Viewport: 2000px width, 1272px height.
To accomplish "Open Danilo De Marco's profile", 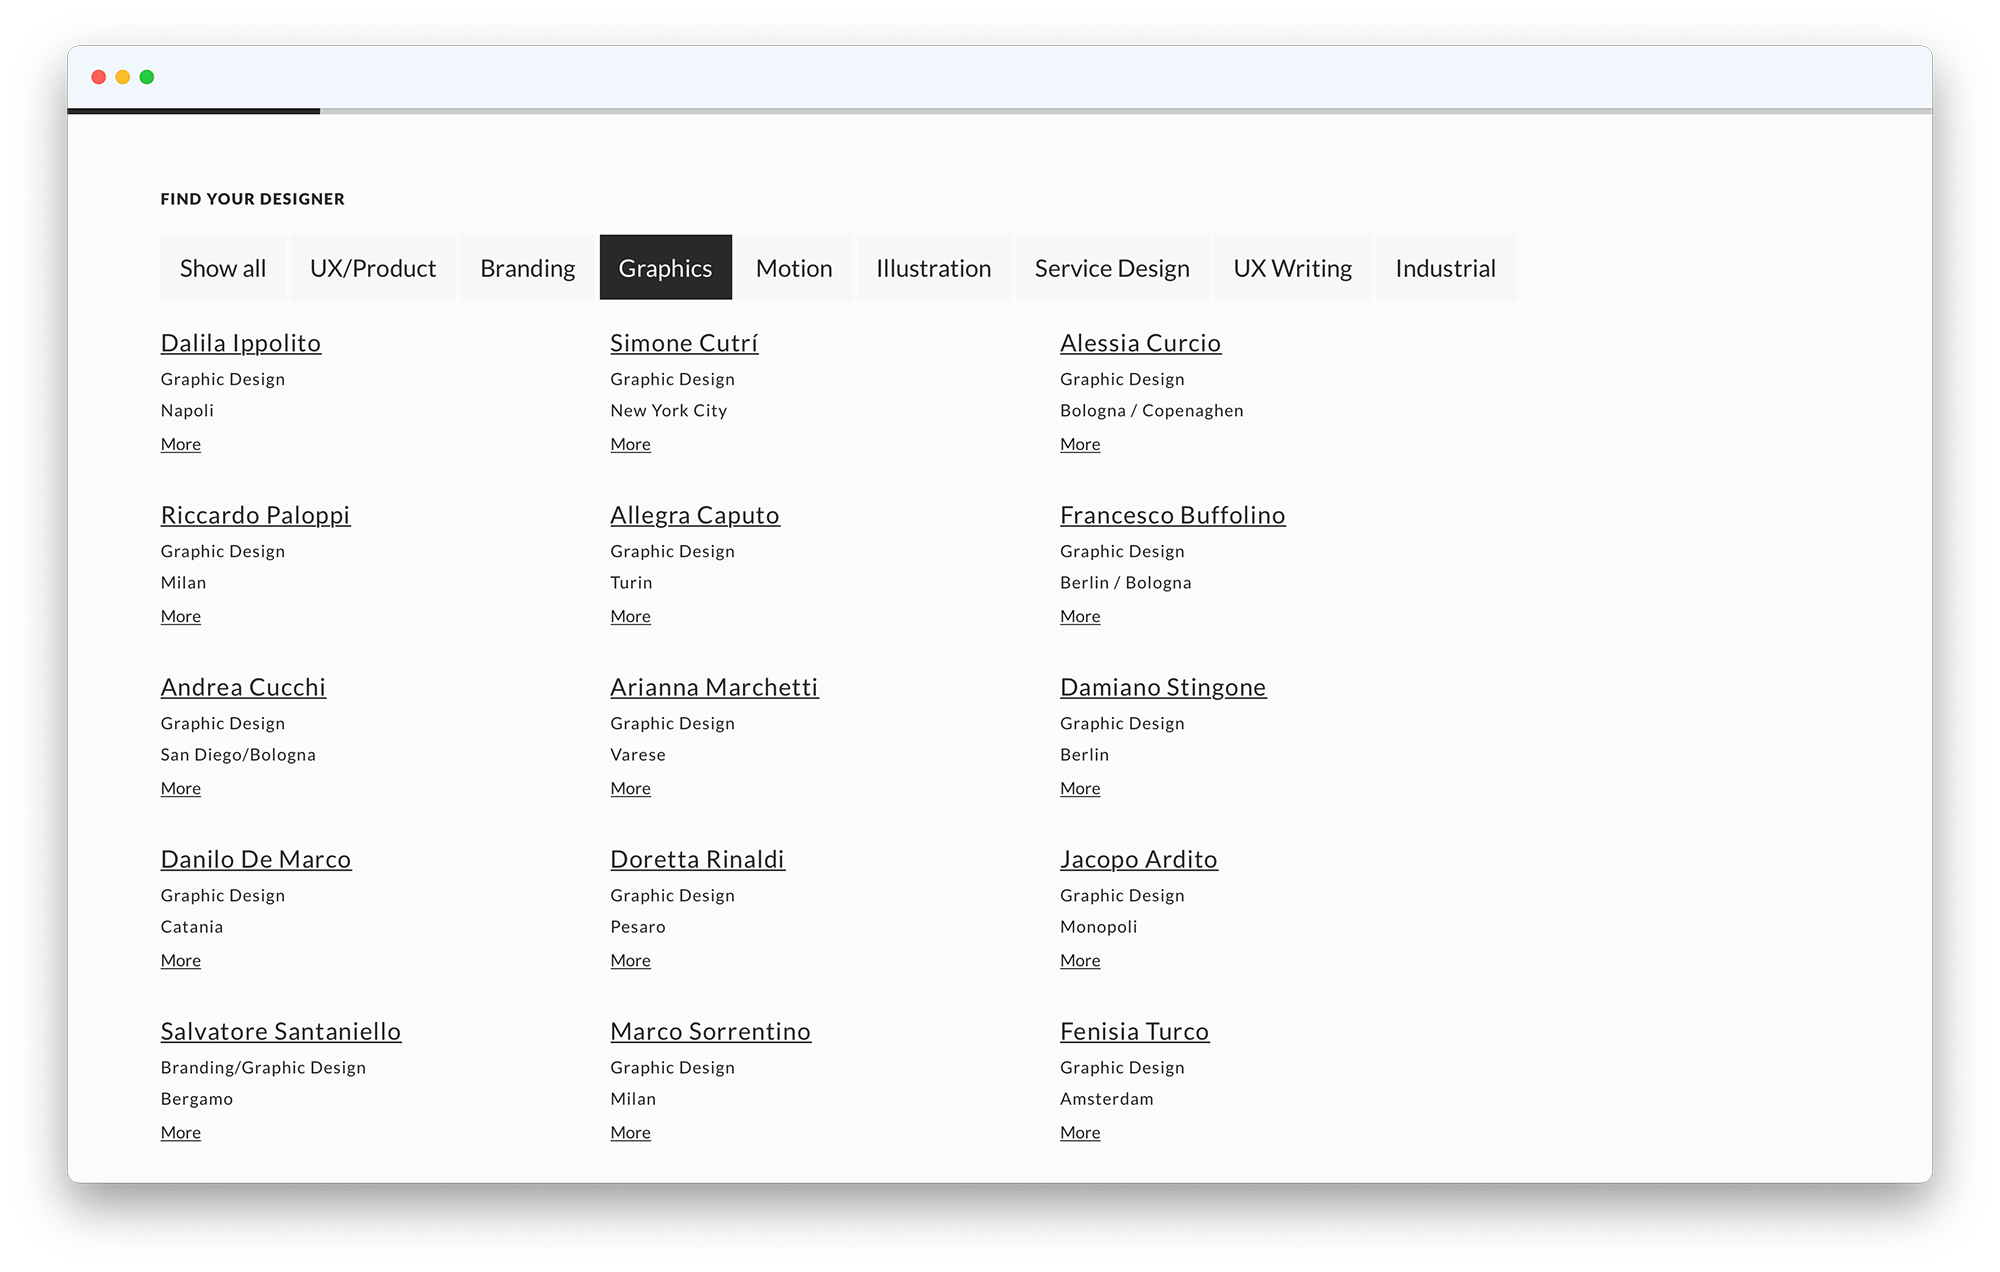I will (256, 859).
